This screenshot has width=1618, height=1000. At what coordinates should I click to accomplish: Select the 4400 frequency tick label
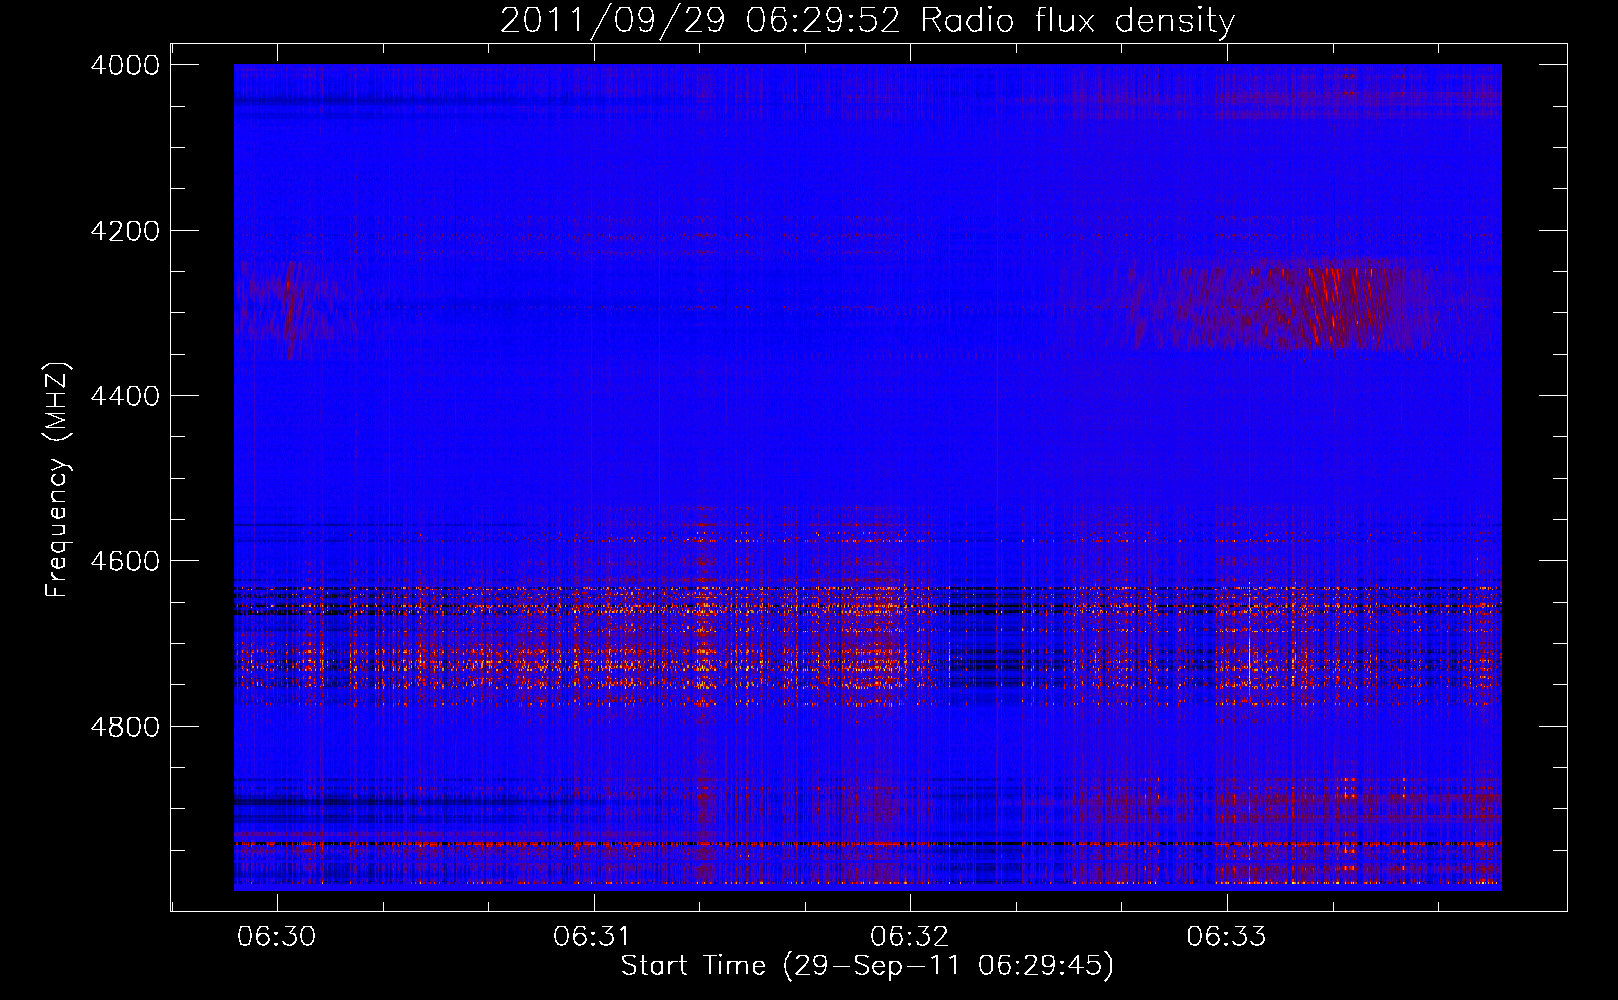[x=125, y=396]
